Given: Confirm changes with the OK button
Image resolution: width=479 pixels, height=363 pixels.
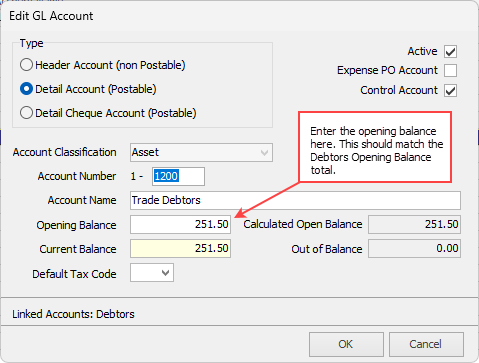Looking at the screenshot, I should coord(346,344).
